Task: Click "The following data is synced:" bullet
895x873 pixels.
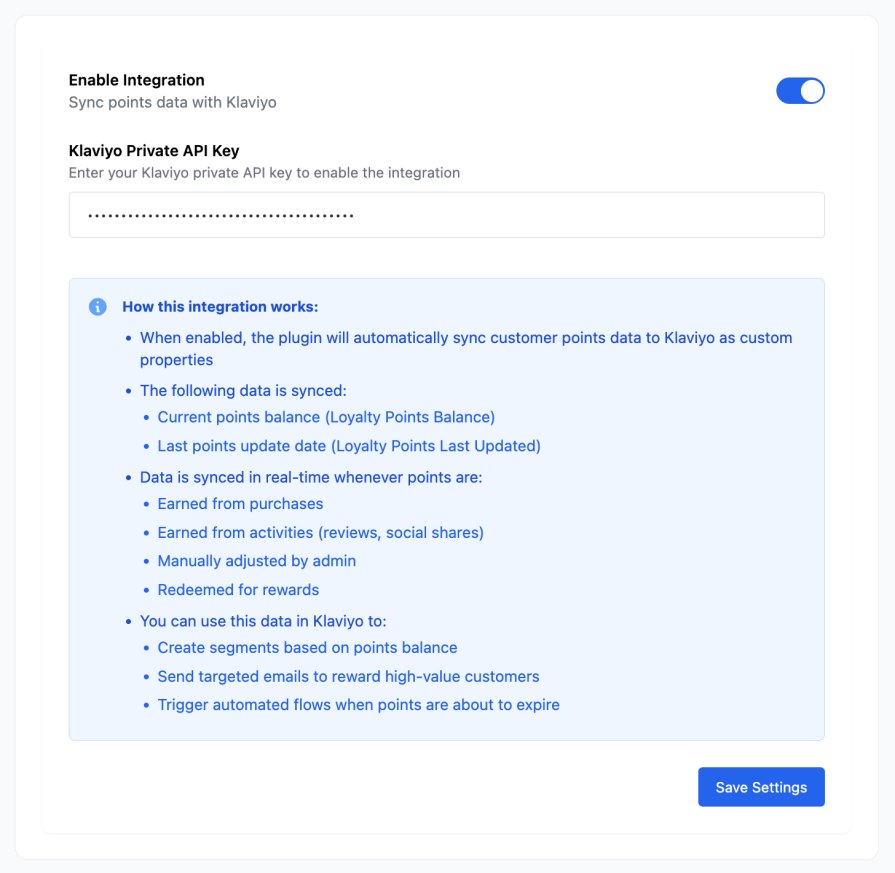Action: pyautogui.click(x=243, y=391)
